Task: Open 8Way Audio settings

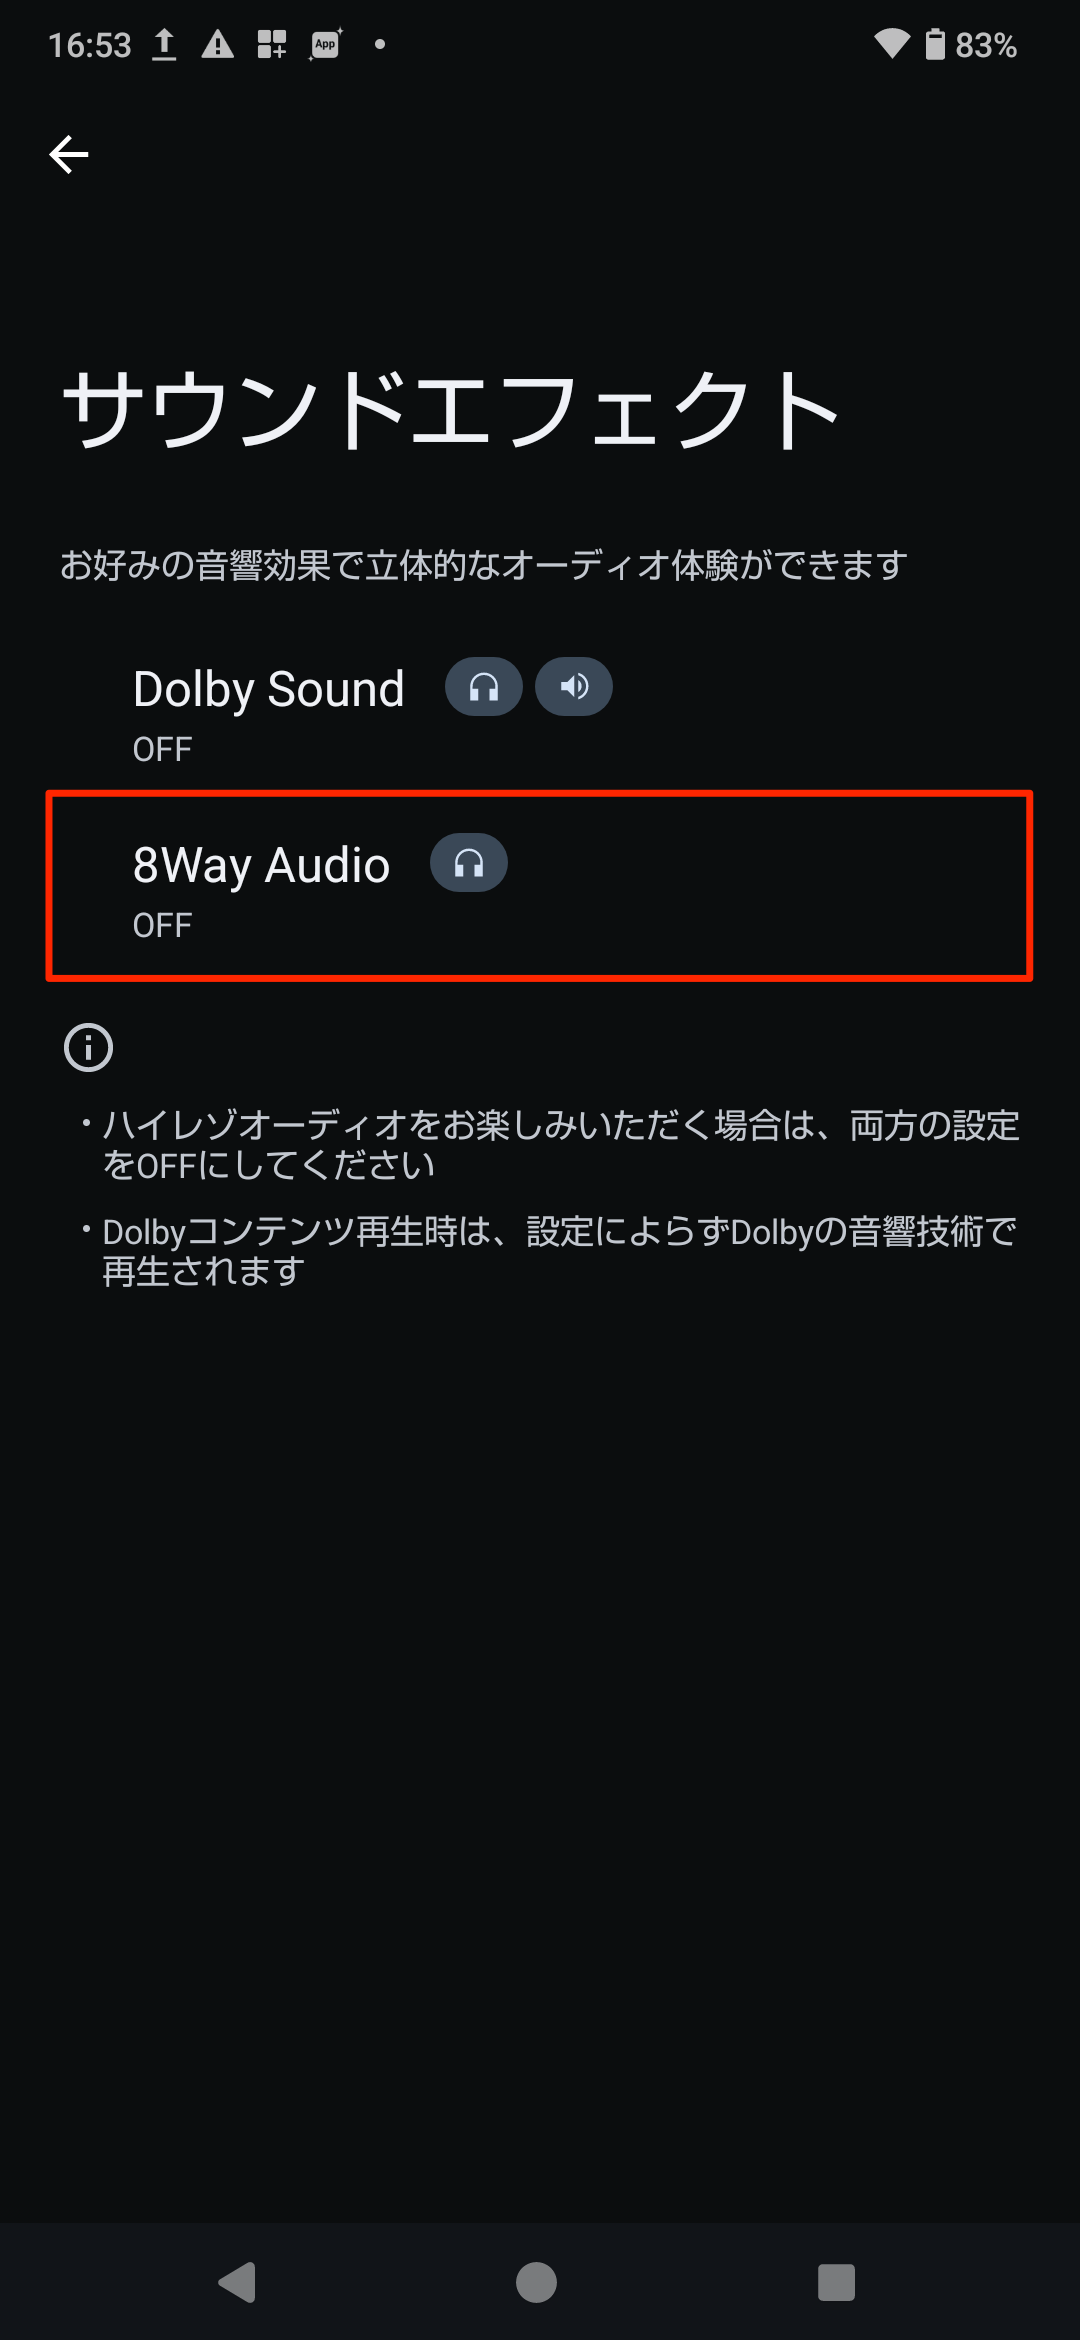Action: point(540,886)
